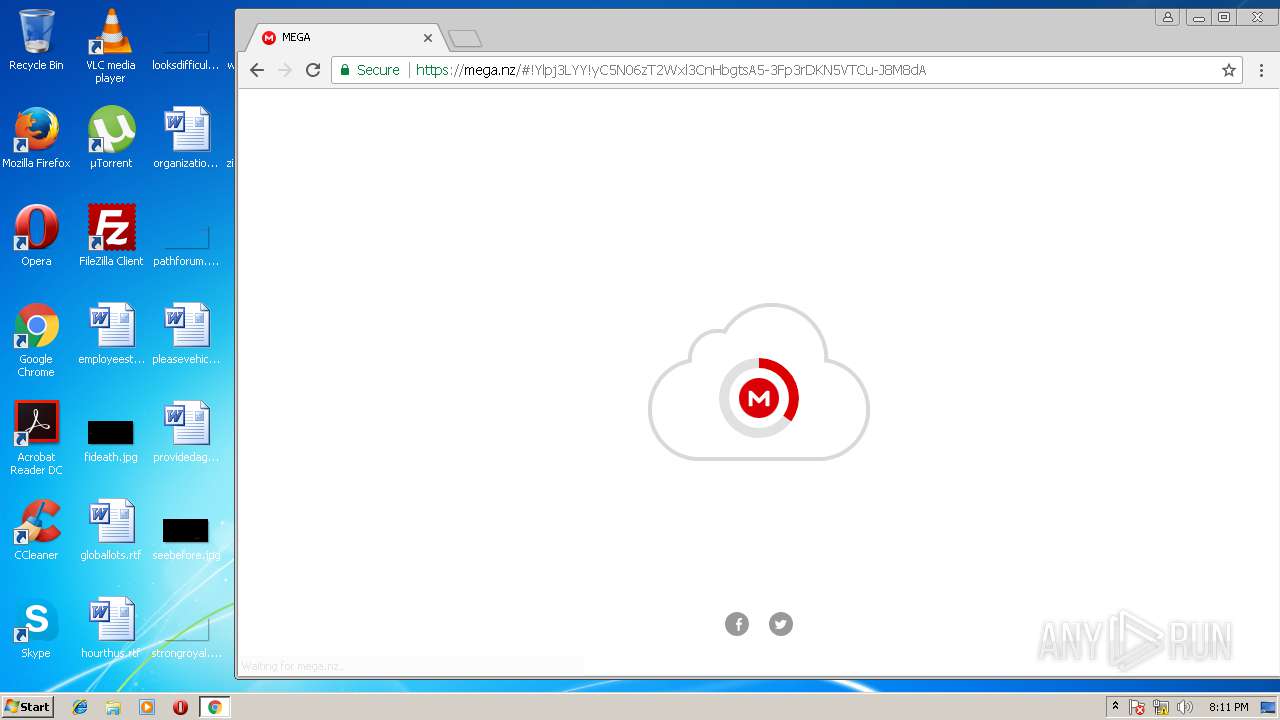
Task: Select the MEGA browser tab
Action: pos(346,37)
